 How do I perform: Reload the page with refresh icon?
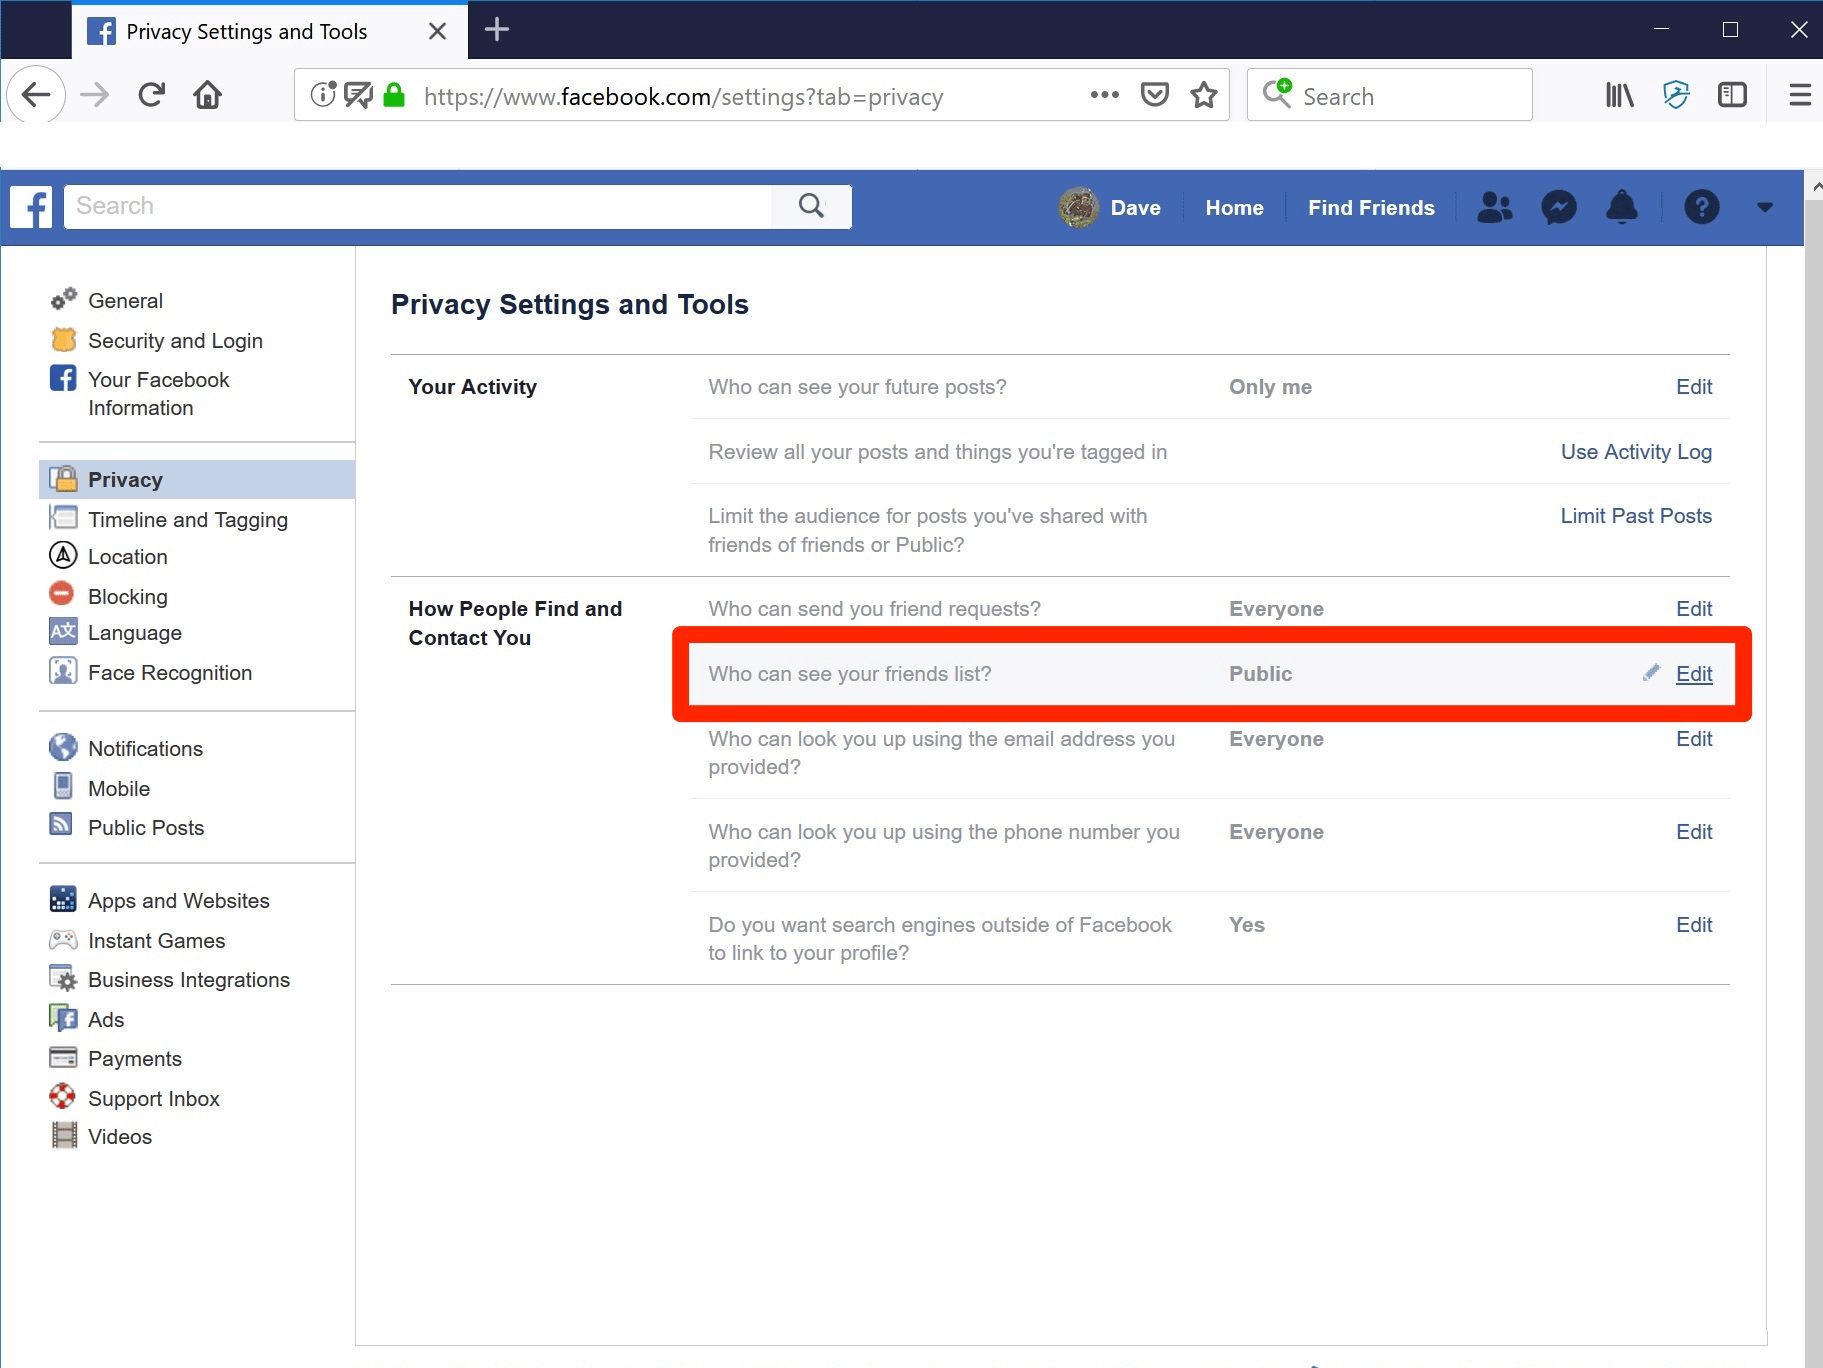(x=151, y=95)
